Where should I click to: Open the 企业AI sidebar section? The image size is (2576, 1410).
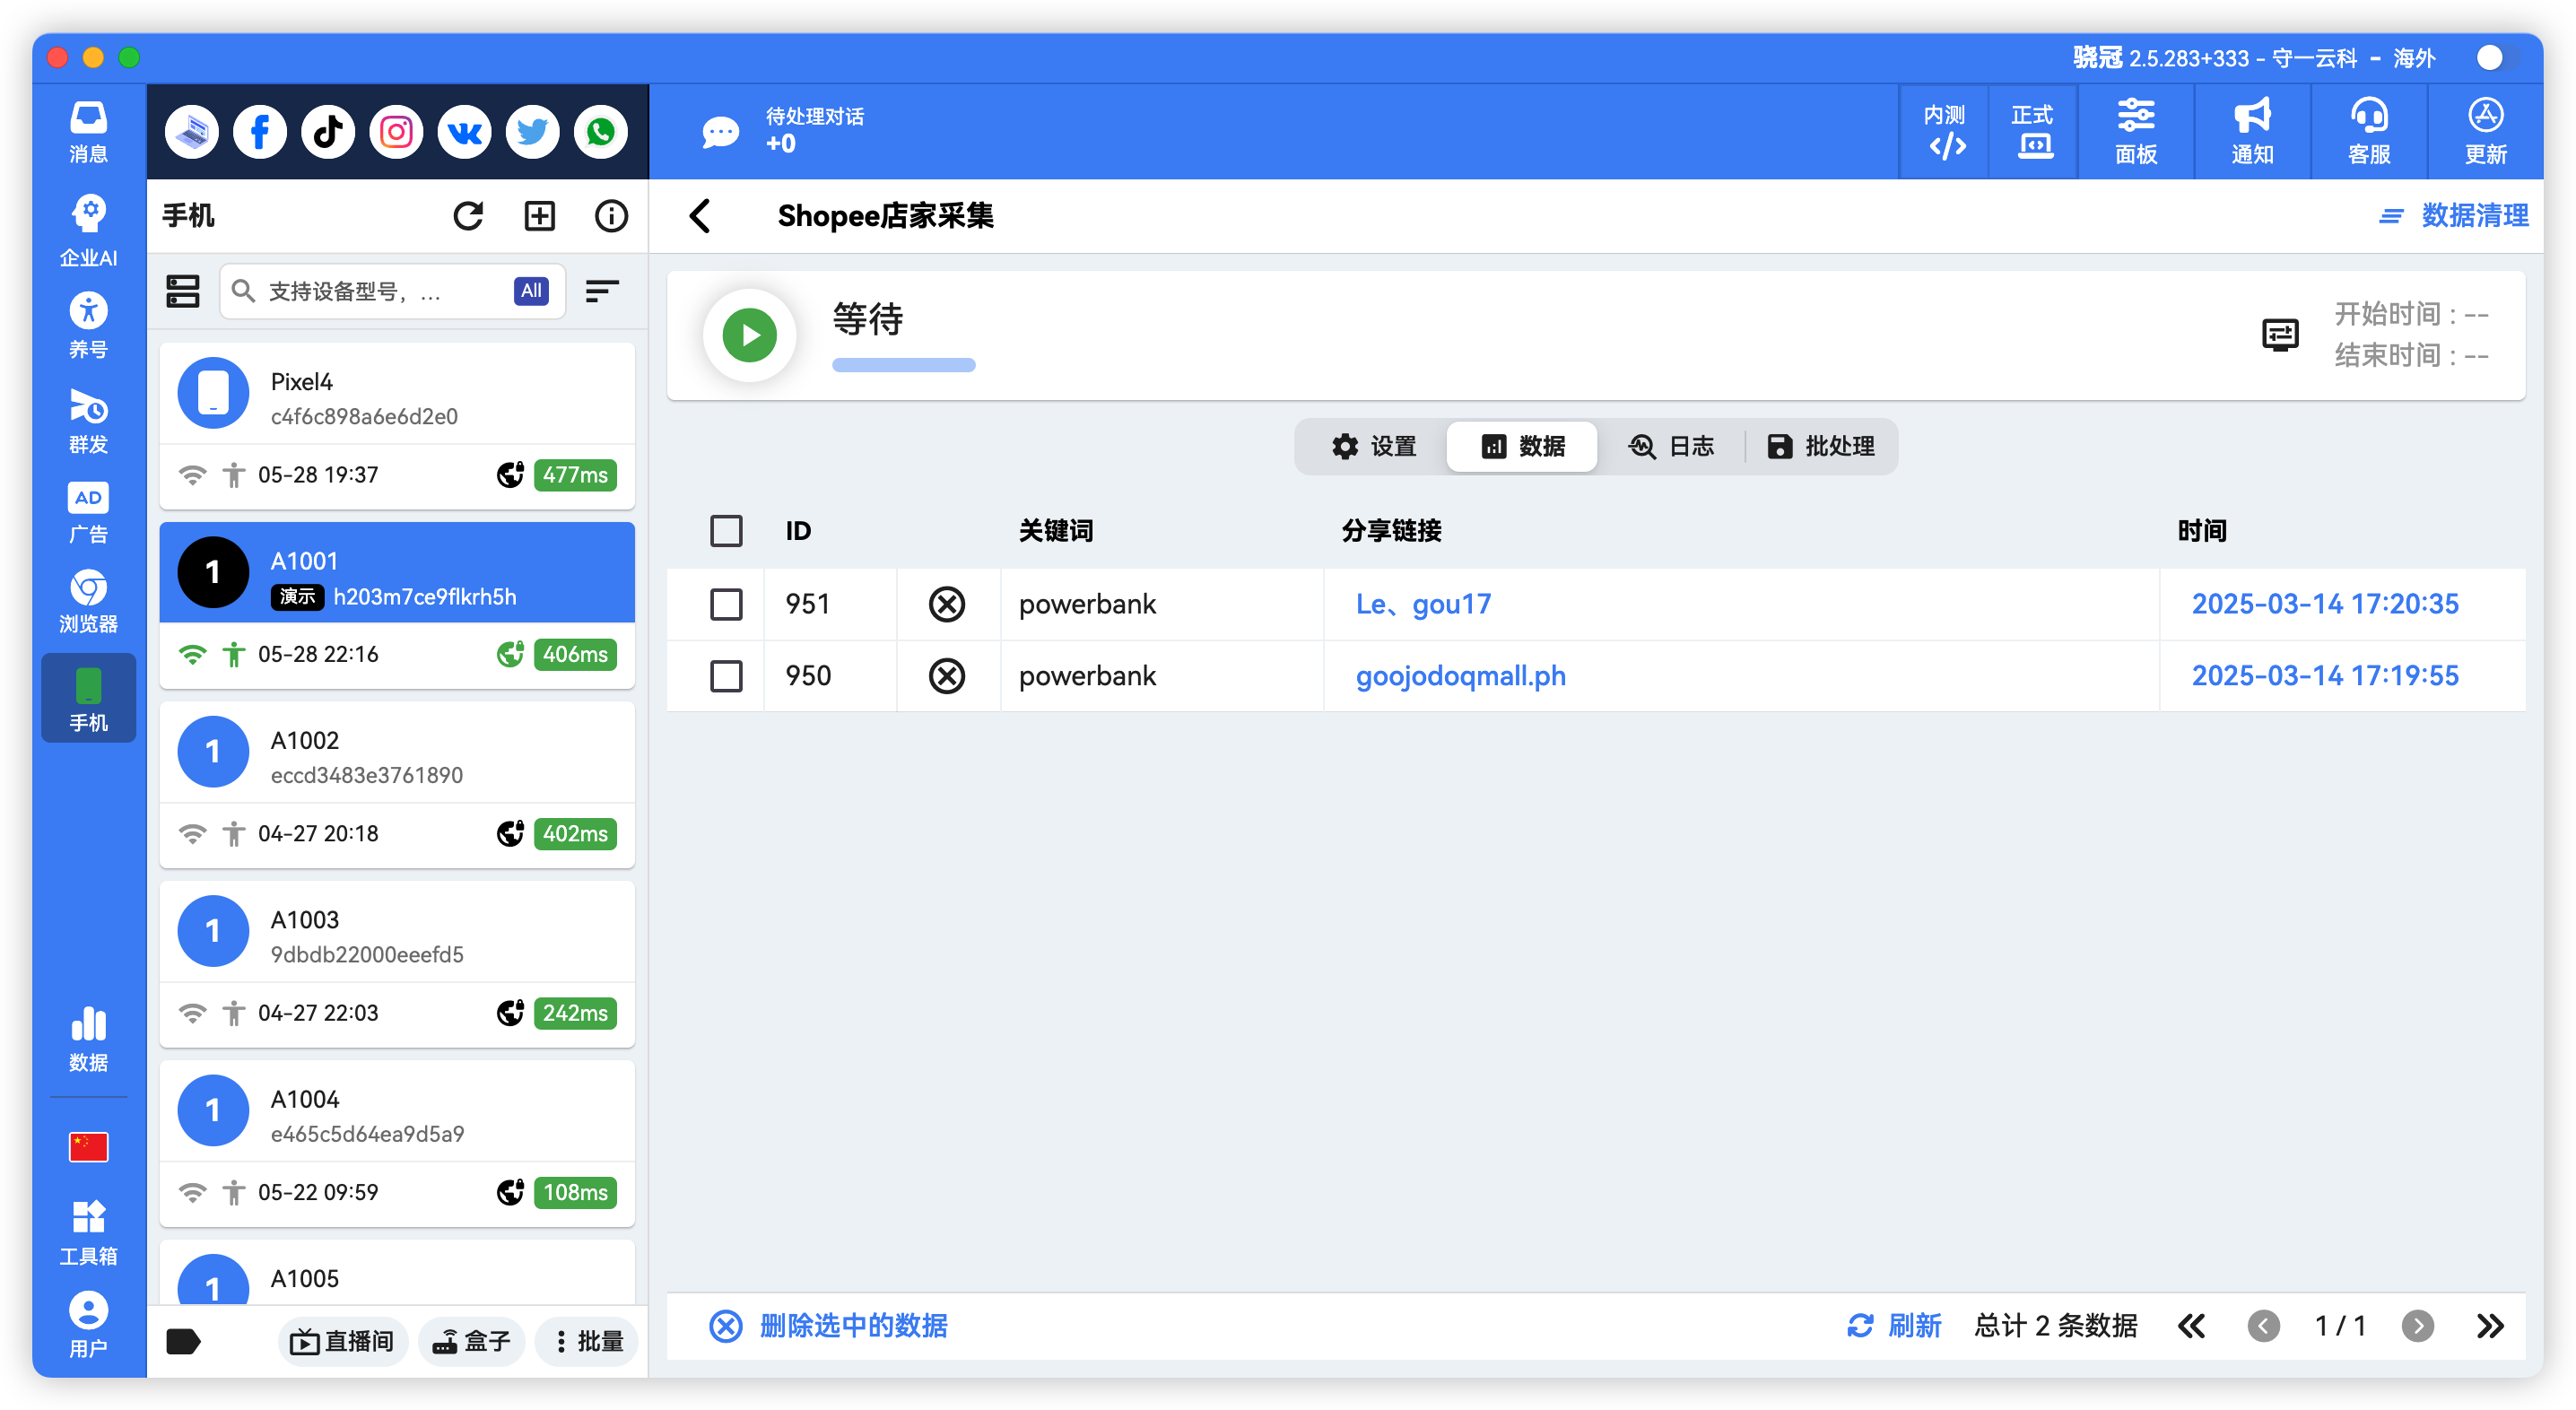[x=88, y=231]
